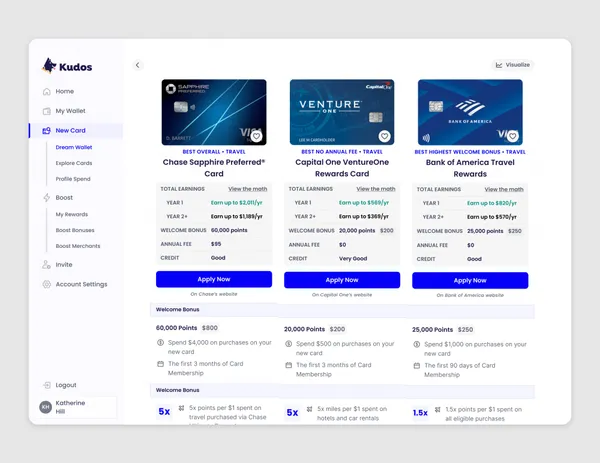Click 'Earn up to $2,011/yr' text
The image size is (600, 463).
pos(236,202)
